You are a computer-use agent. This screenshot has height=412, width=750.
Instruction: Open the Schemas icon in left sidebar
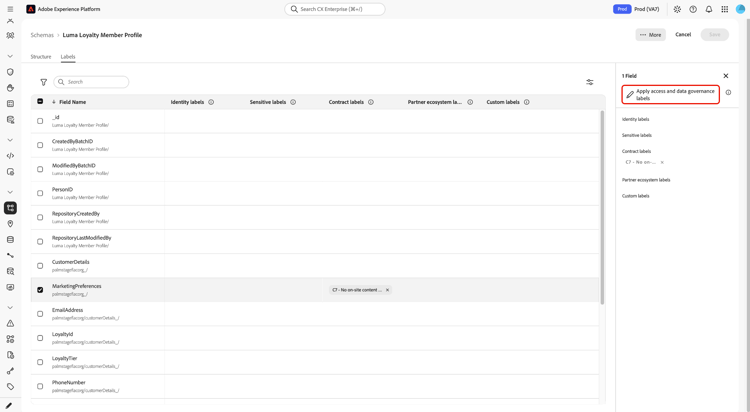10,208
